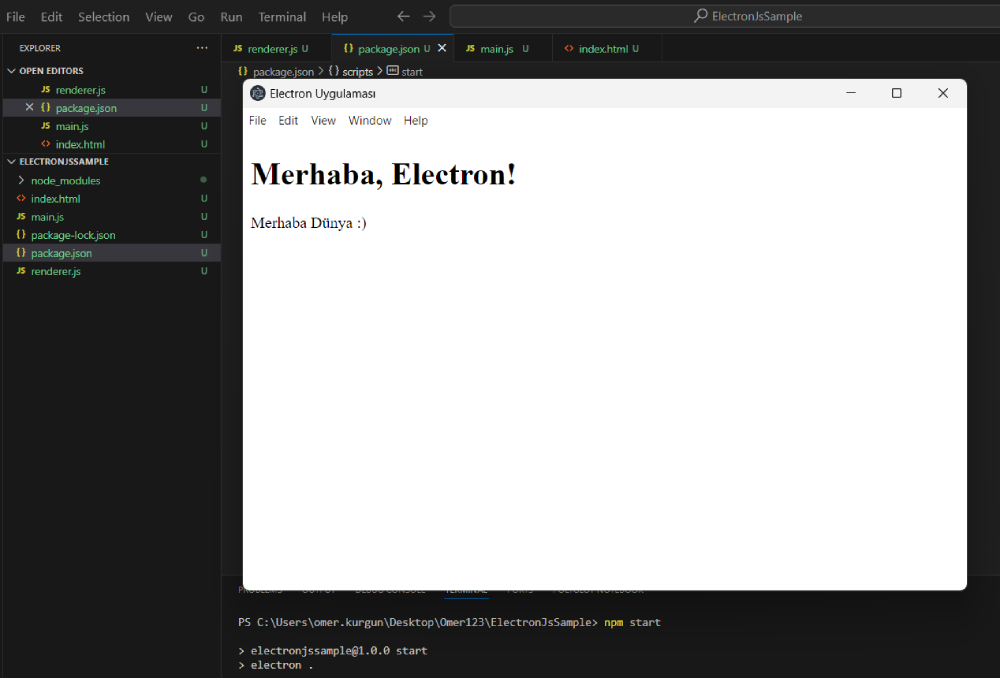Open the Terminal menu in VS Code
The width and height of the screenshot is (1000, 678).
point(282,17)
